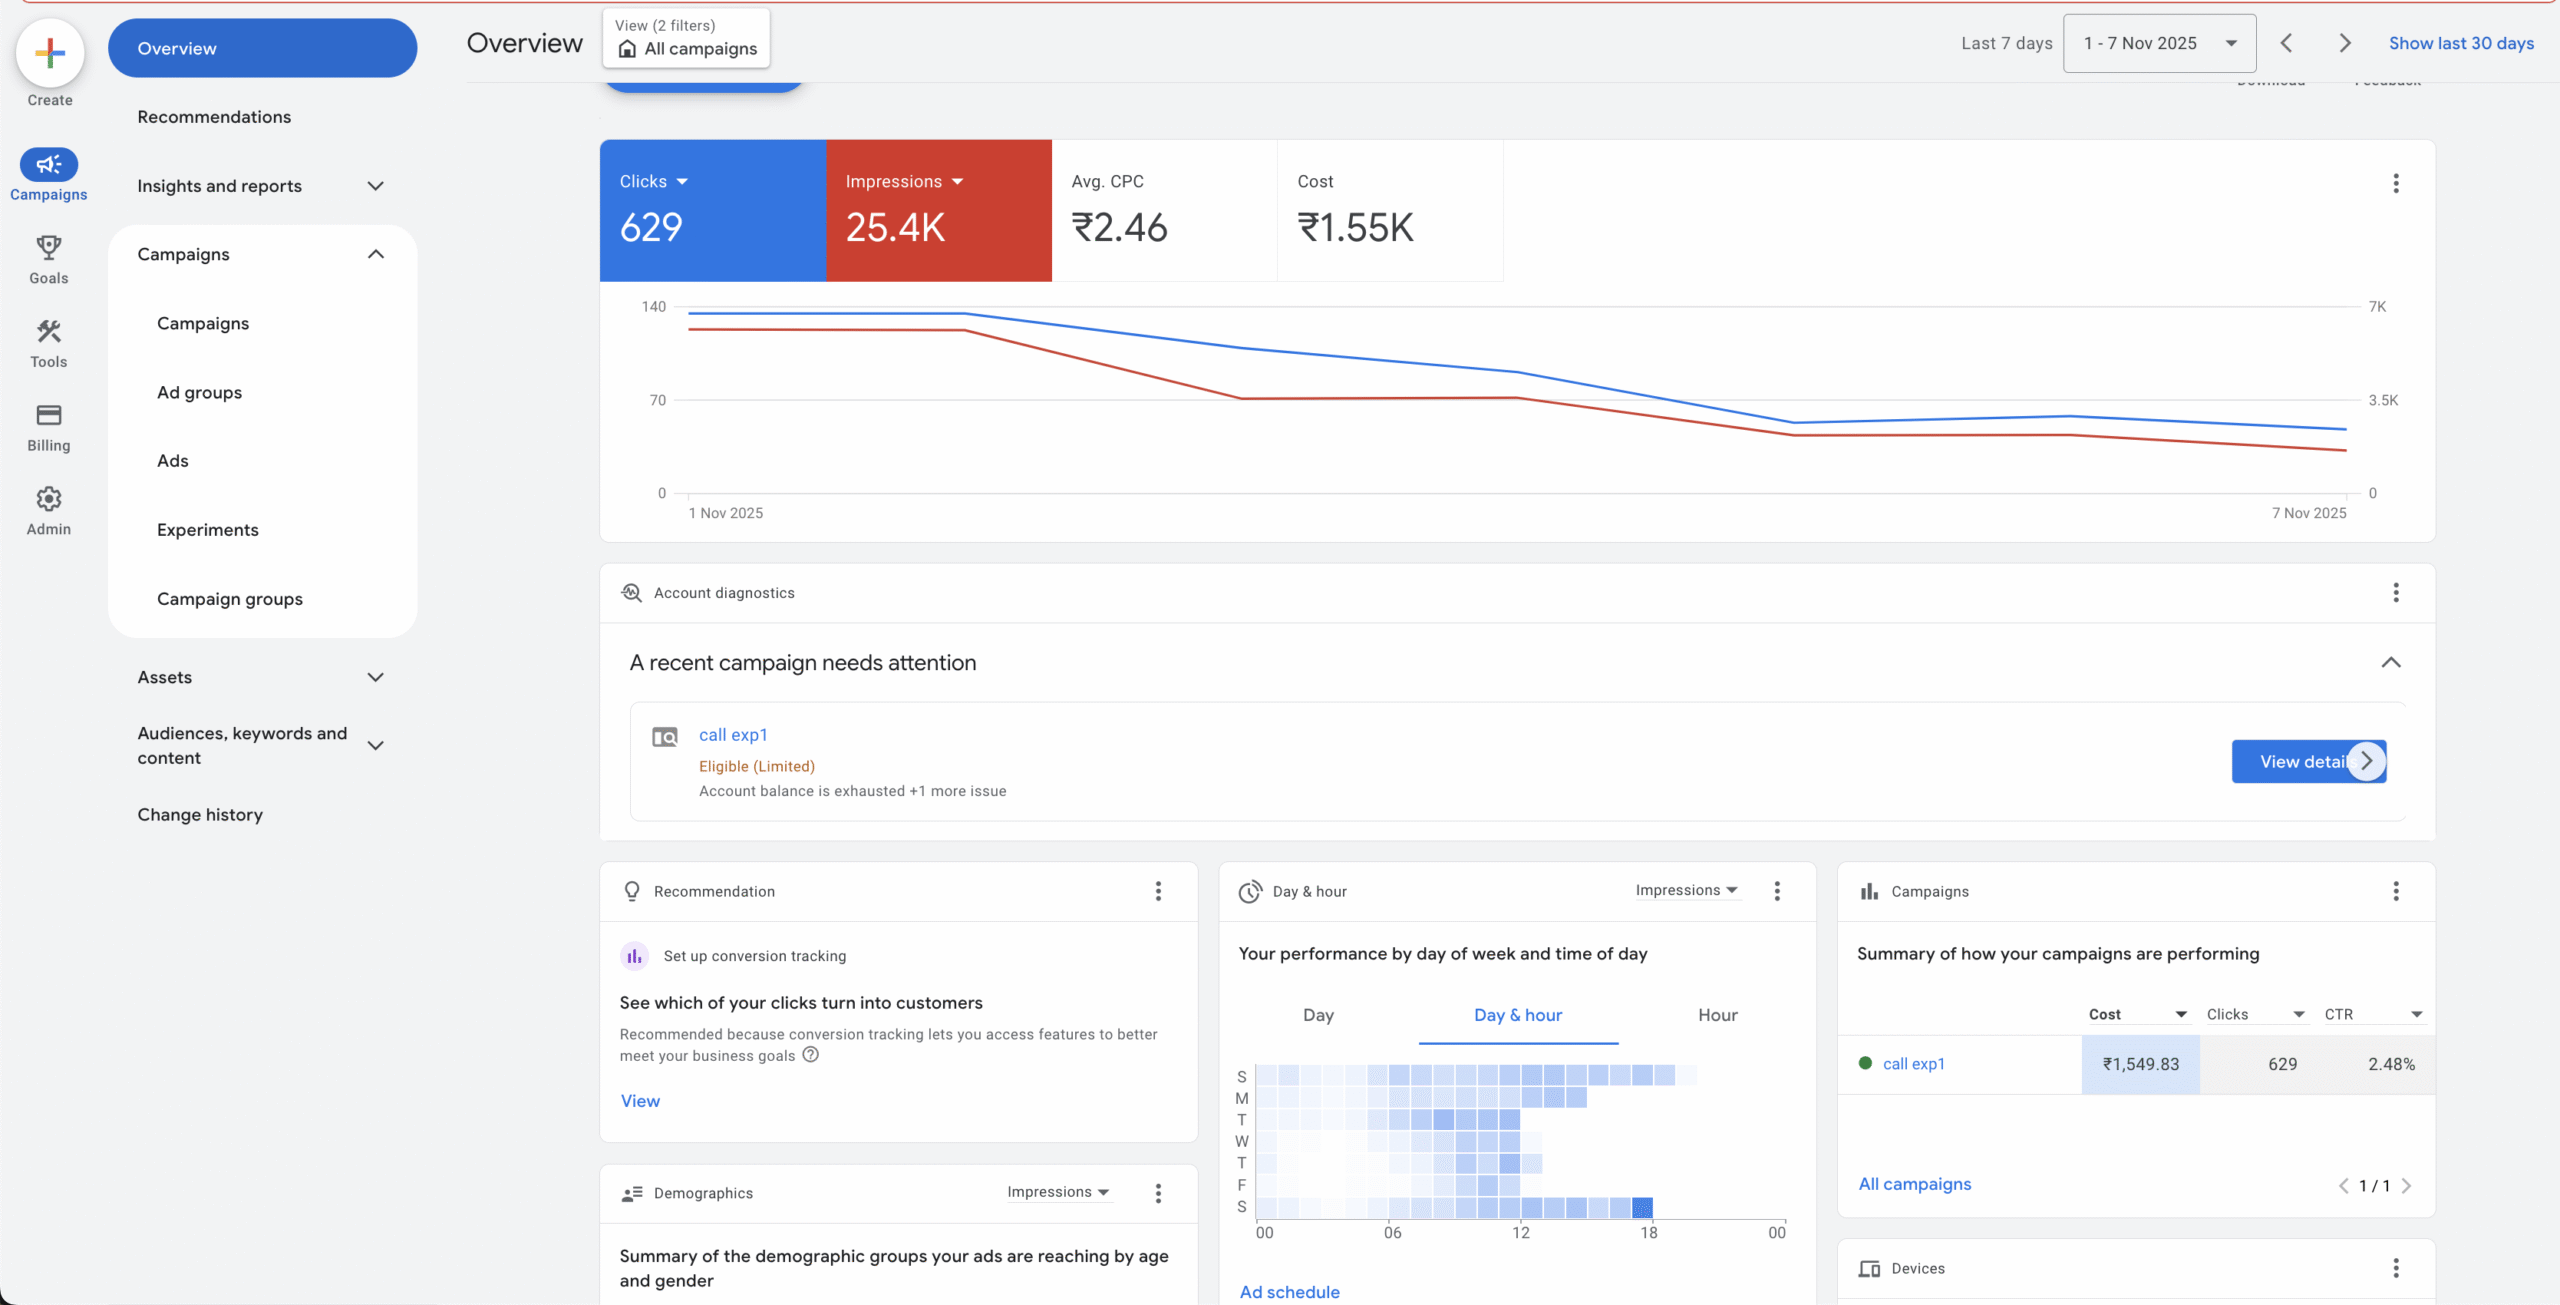Click darkest Saturday heatmap cell
The height and width of the screenshot is (1305, 2560).
[x=1642, y=1207]
